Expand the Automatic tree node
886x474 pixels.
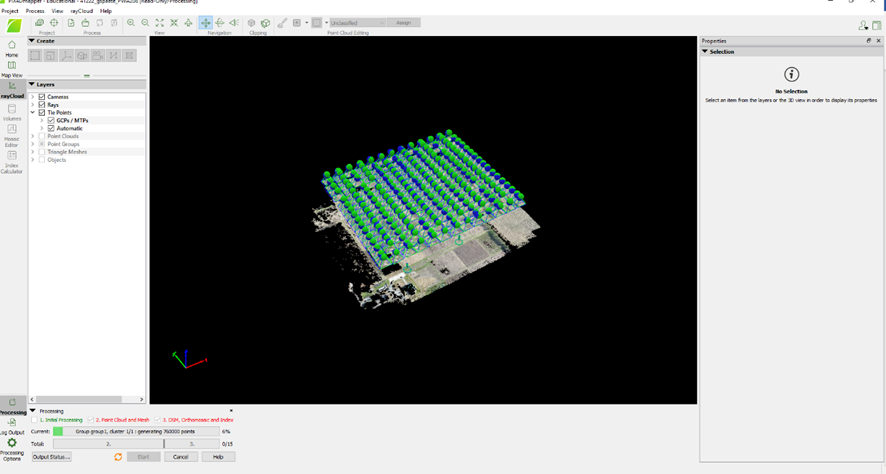pyautogui.click(x=42, y=128)
